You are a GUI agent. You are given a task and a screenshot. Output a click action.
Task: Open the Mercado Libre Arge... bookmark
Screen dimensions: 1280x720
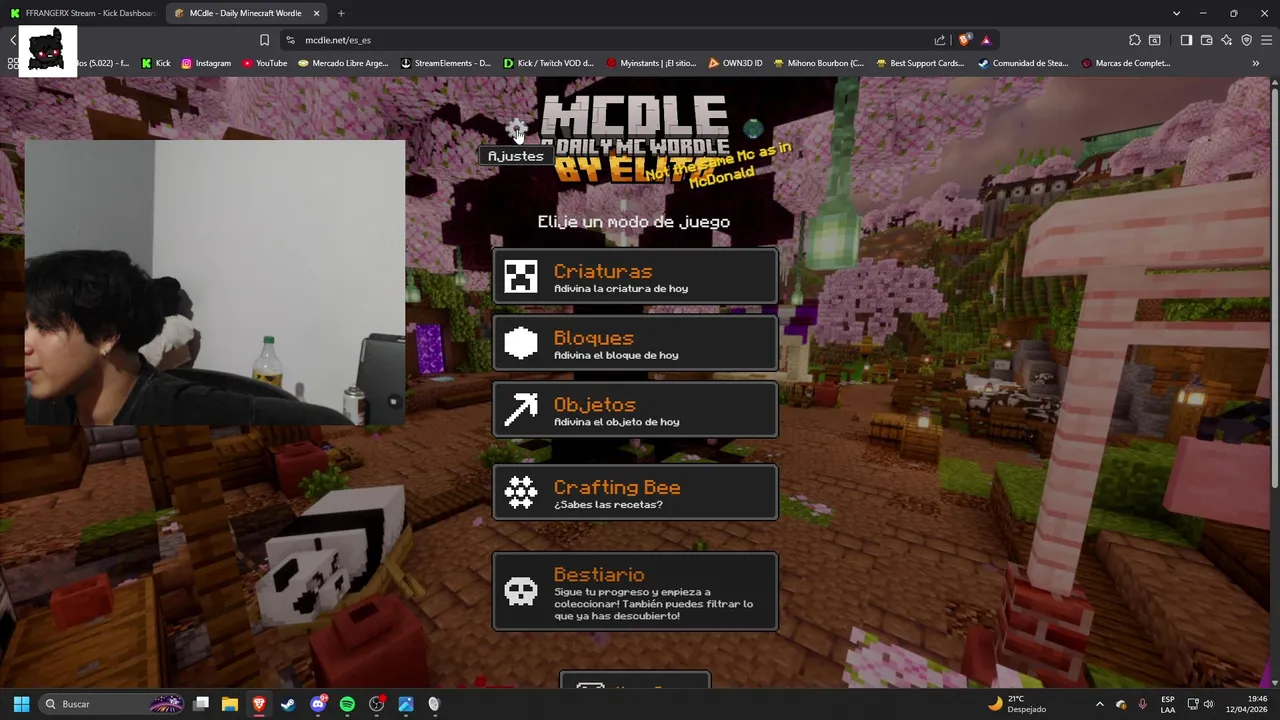[x=343, y=63]
